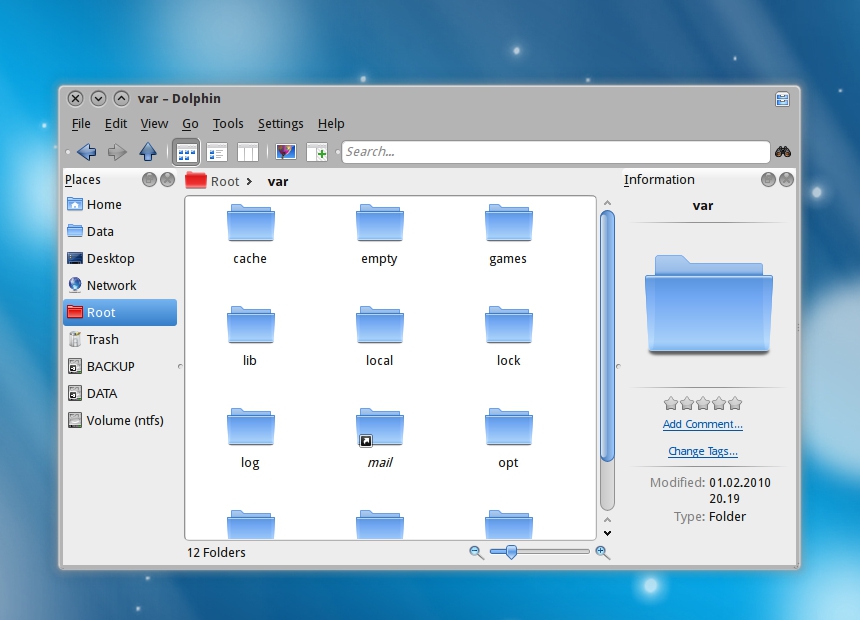
Task: Go up to parent folder arrow
Action: coord(148,152)
